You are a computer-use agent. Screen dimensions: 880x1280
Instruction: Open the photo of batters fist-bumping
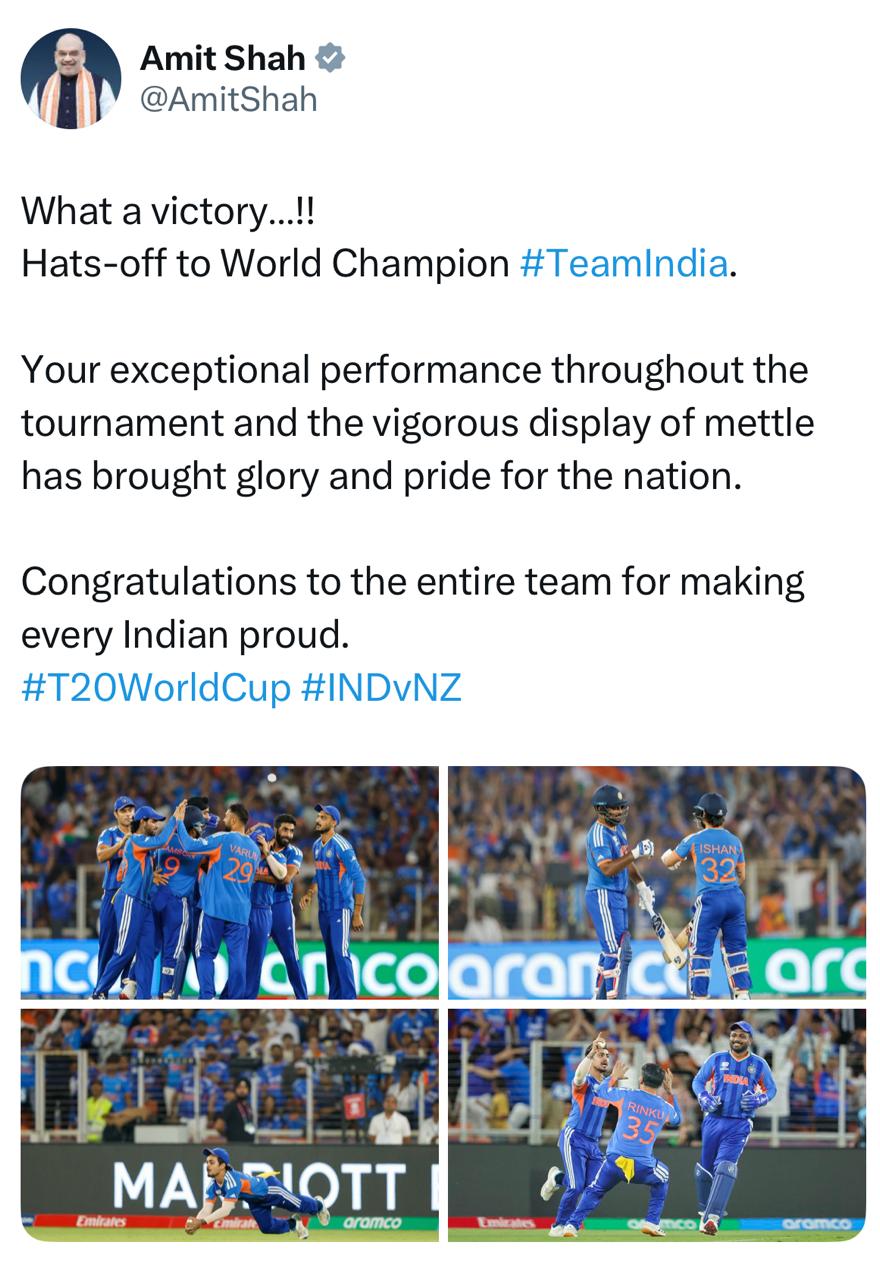pos(656,882)
